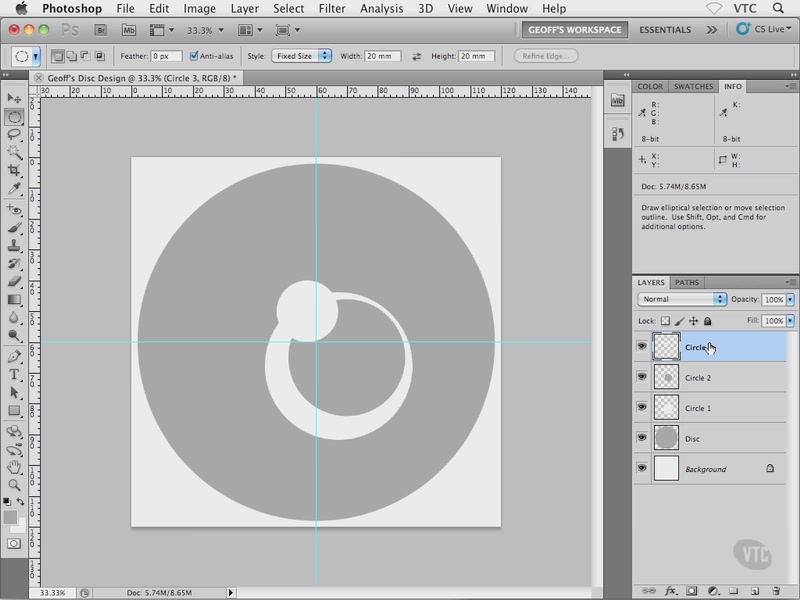Switch to Geoff's Workspace
Image resolution: width=800 pixels, height=600 pixels.
574,30
